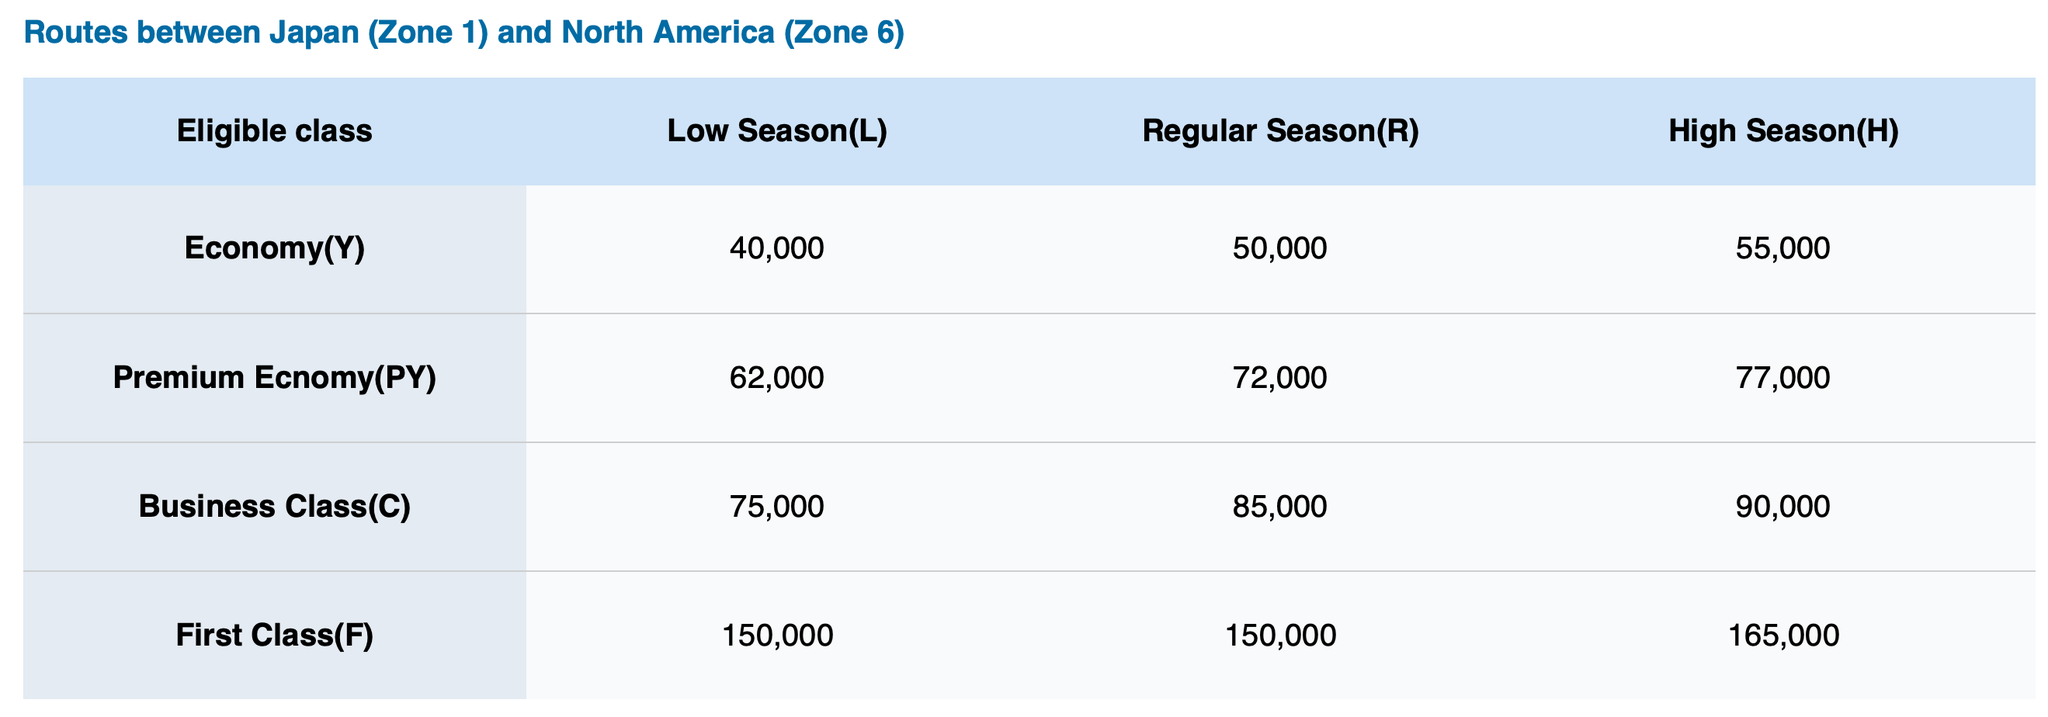
Task: Click the 55,000 Economy high season value
Action: [1783, 248]
